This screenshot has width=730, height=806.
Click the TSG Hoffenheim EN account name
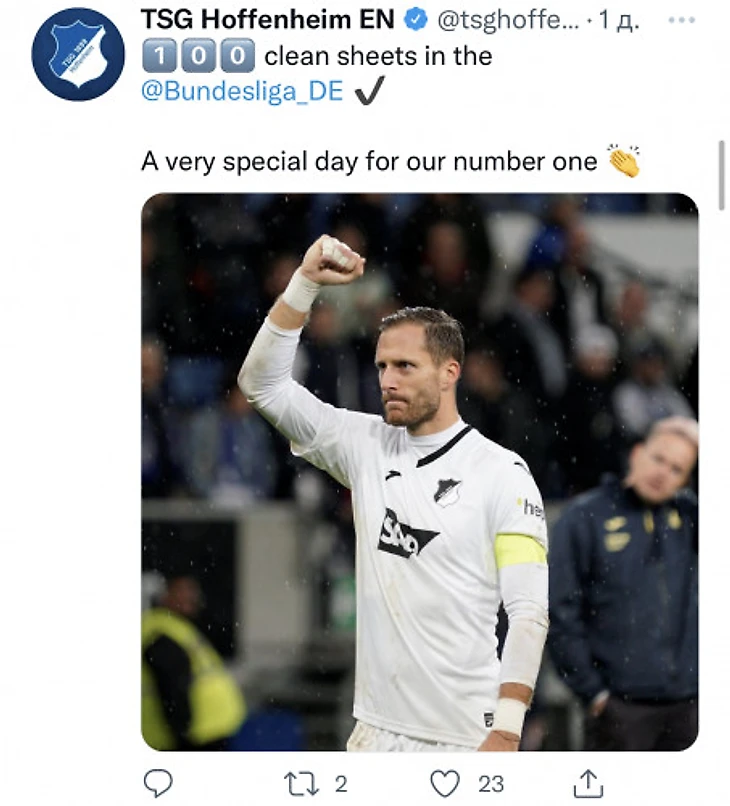[x=267, y=20]
